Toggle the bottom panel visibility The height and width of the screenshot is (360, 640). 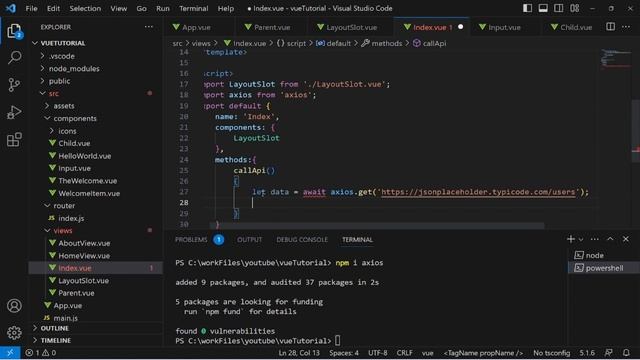pos(543,8)
